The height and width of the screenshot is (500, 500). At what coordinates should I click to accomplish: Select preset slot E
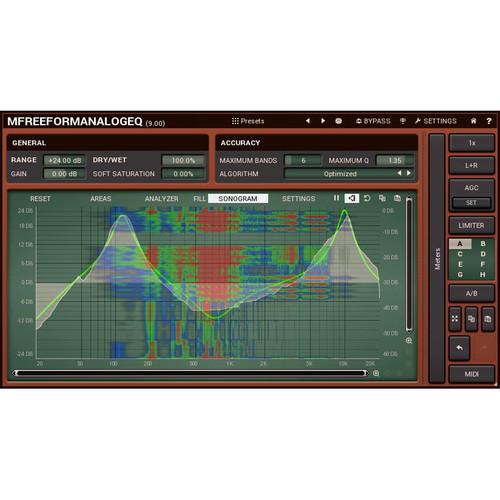pyautogui.click(x=460, y=264)
